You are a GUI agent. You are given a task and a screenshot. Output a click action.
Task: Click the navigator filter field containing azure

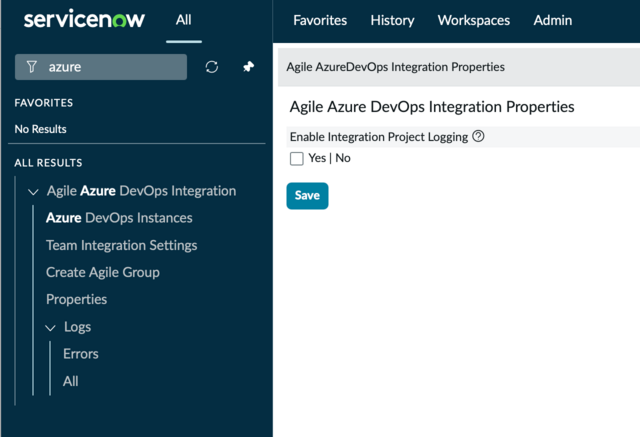(x=101, y=67)
